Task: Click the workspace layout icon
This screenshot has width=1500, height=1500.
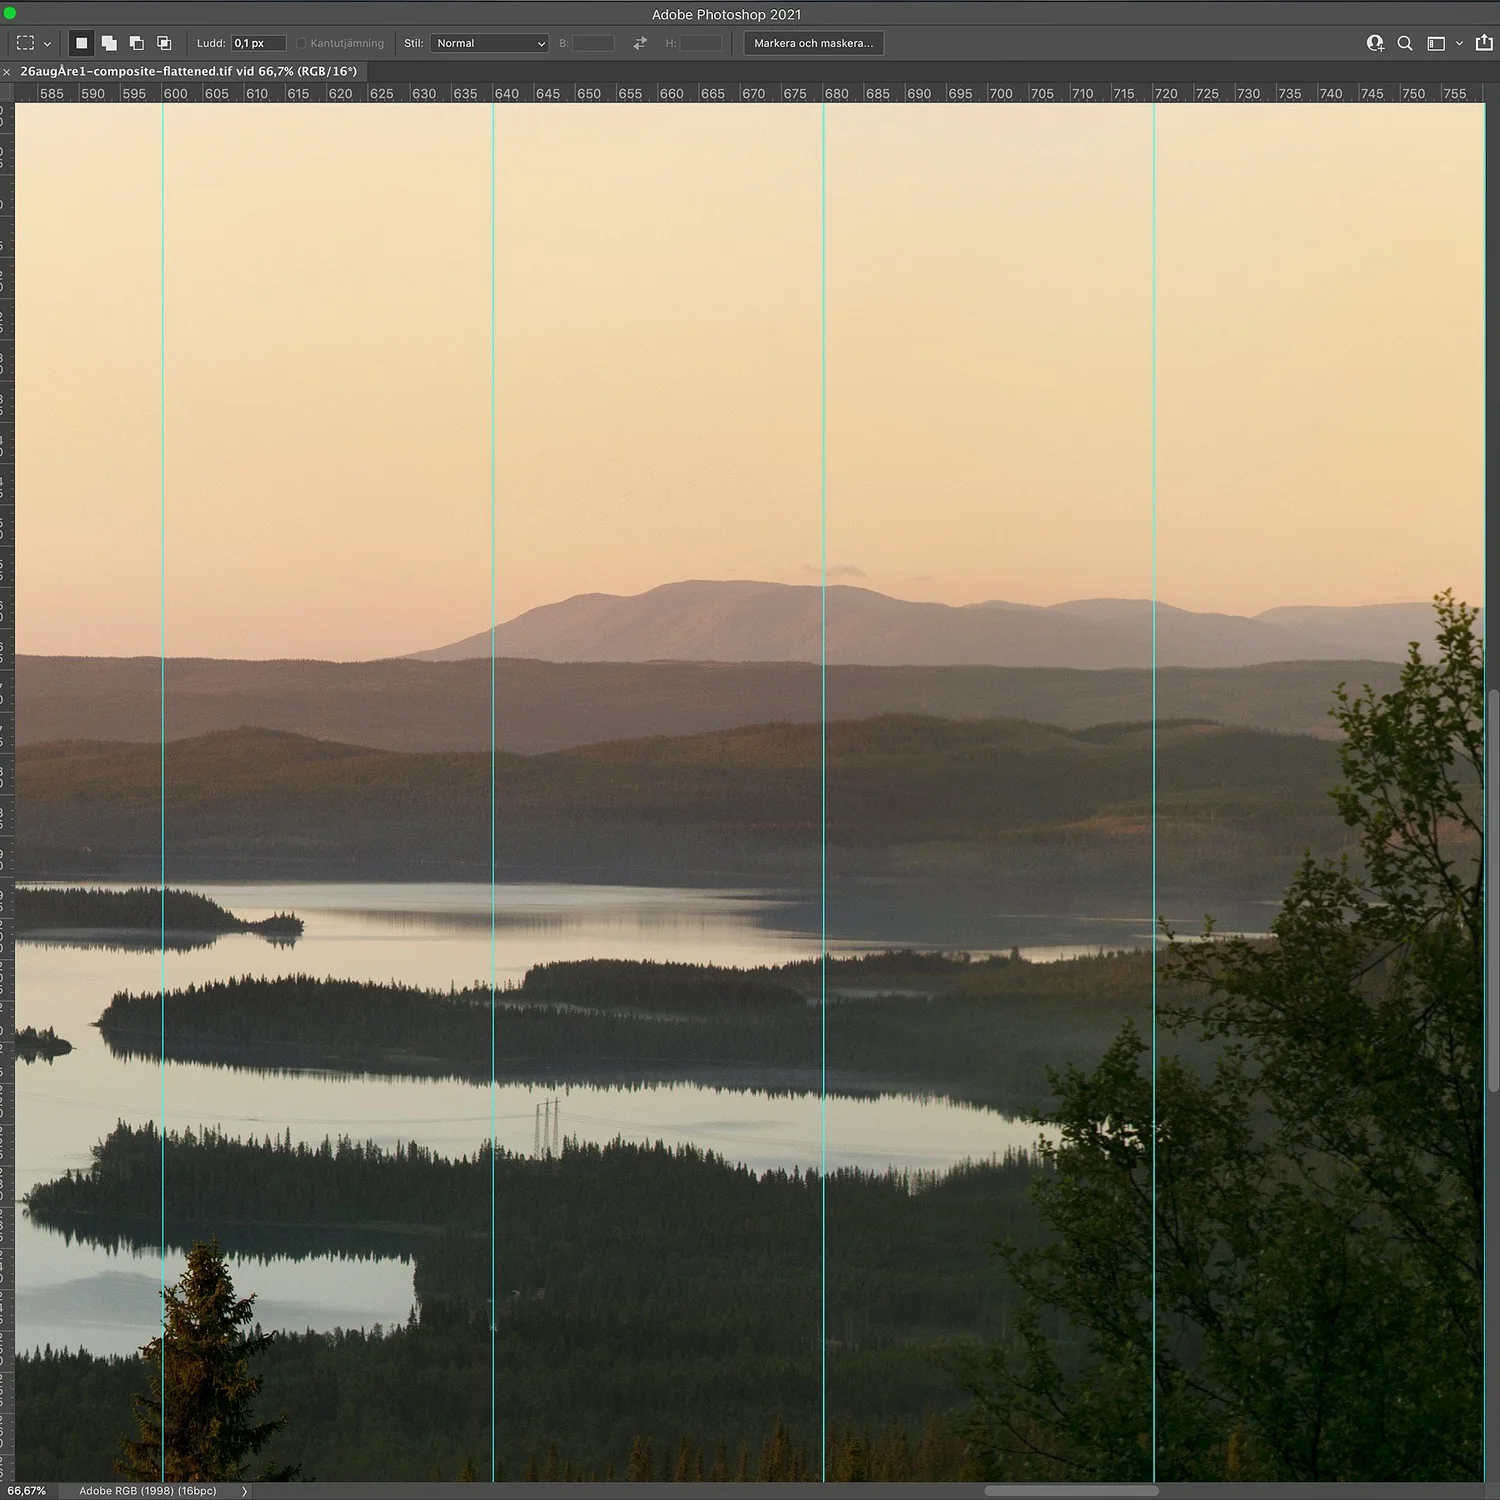Action: pyautogui.click(x=1436, y=43)
